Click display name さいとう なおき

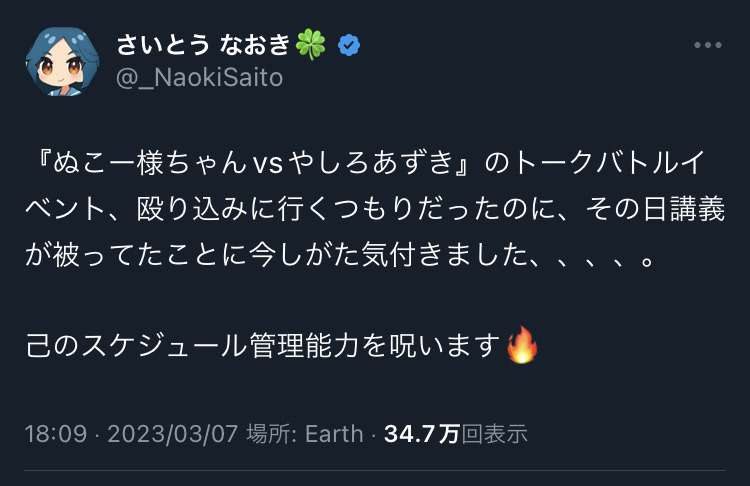point(204,45)
